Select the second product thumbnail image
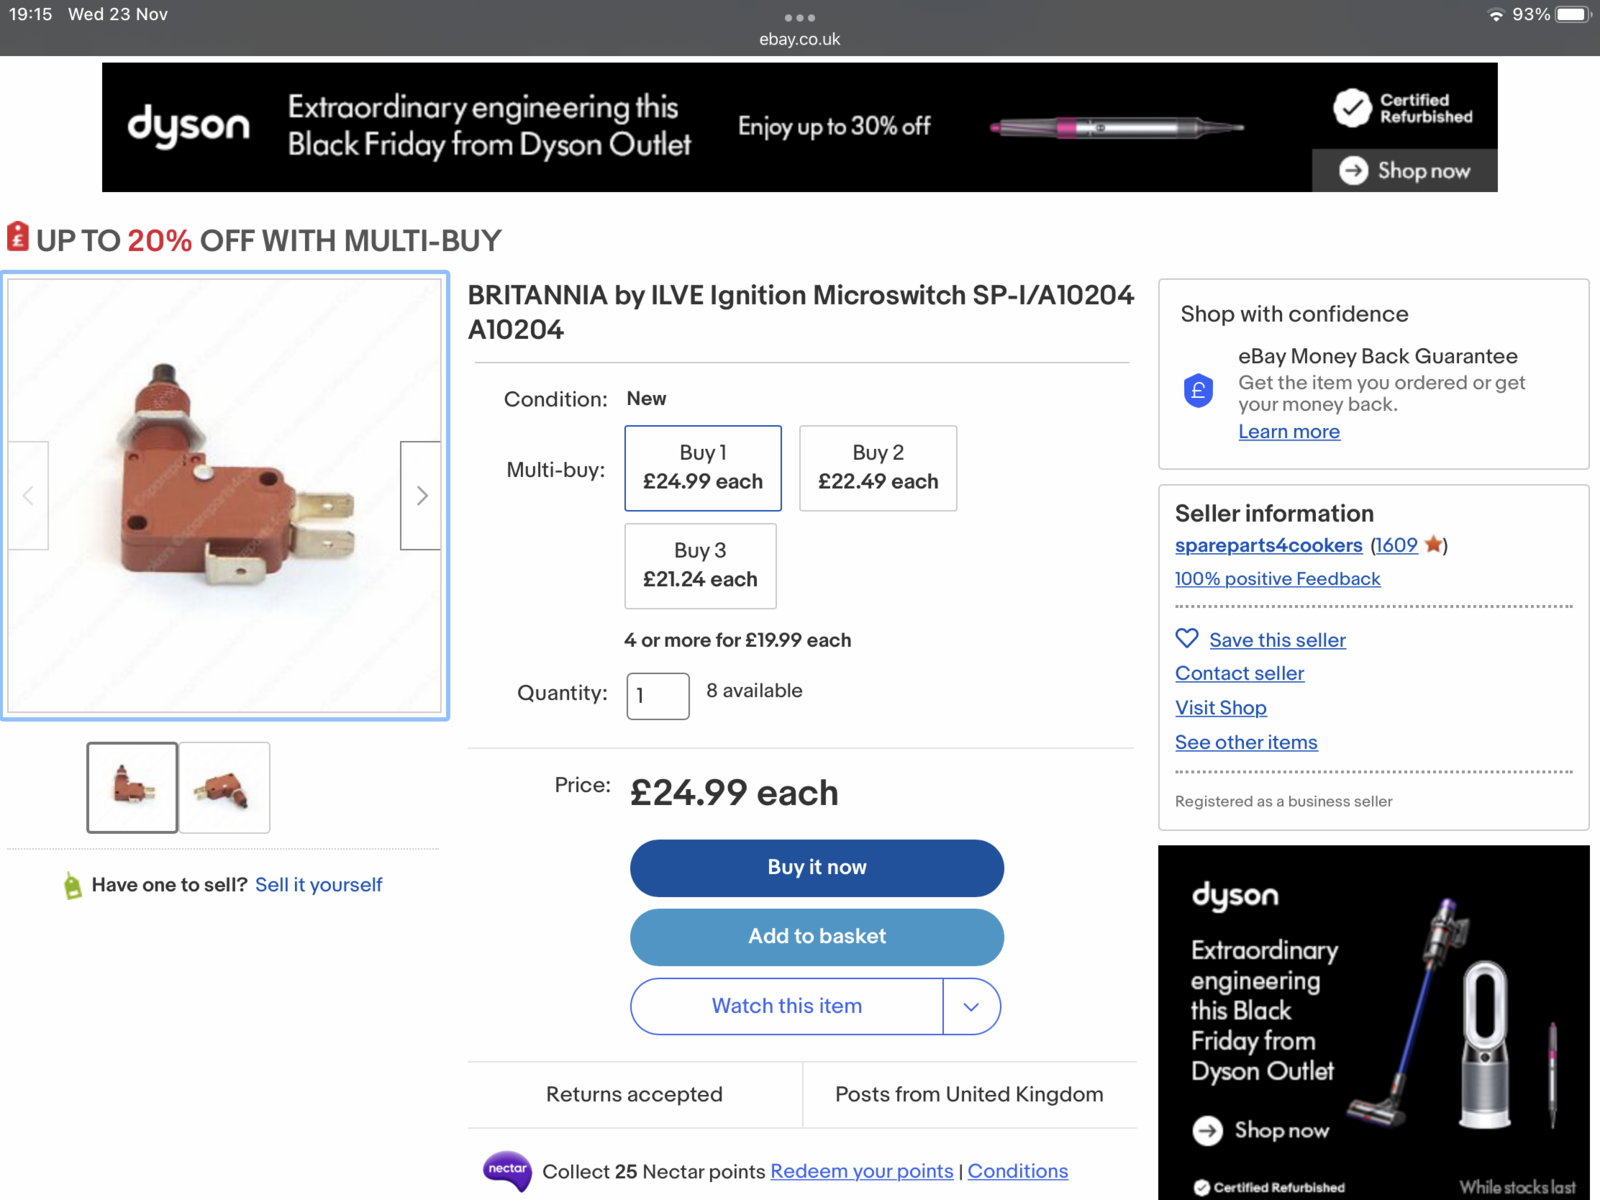Image resolution: width=1600 pixels, height=1200 pixels. (224, 788)
